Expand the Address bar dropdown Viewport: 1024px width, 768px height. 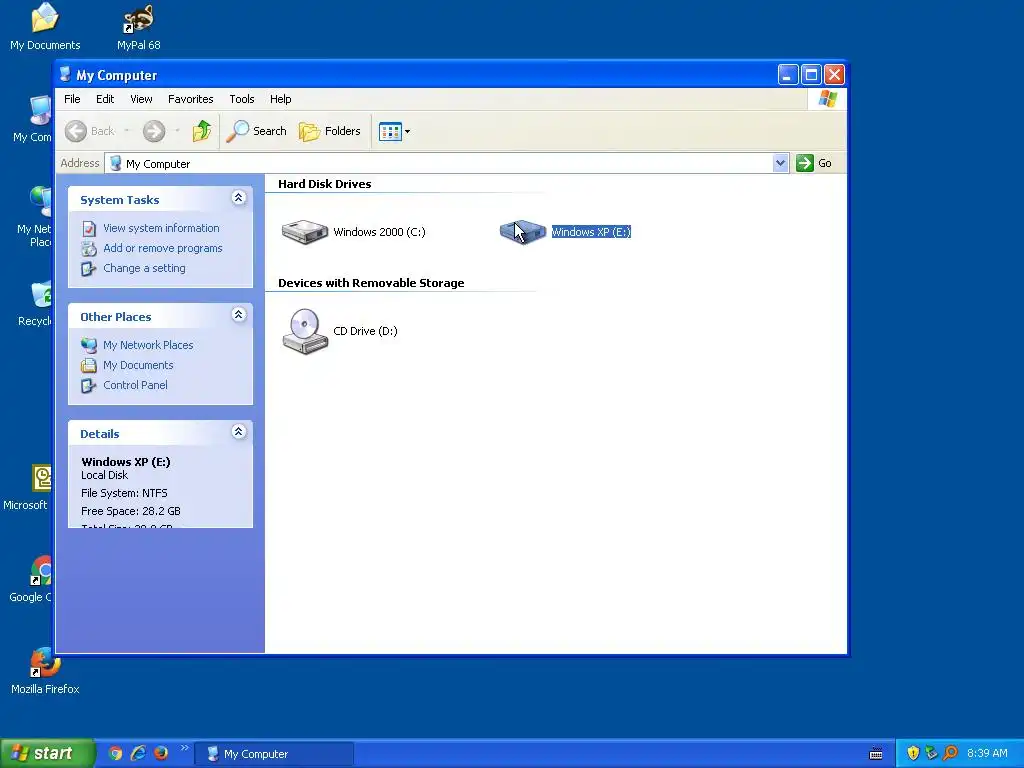(780, 163)
